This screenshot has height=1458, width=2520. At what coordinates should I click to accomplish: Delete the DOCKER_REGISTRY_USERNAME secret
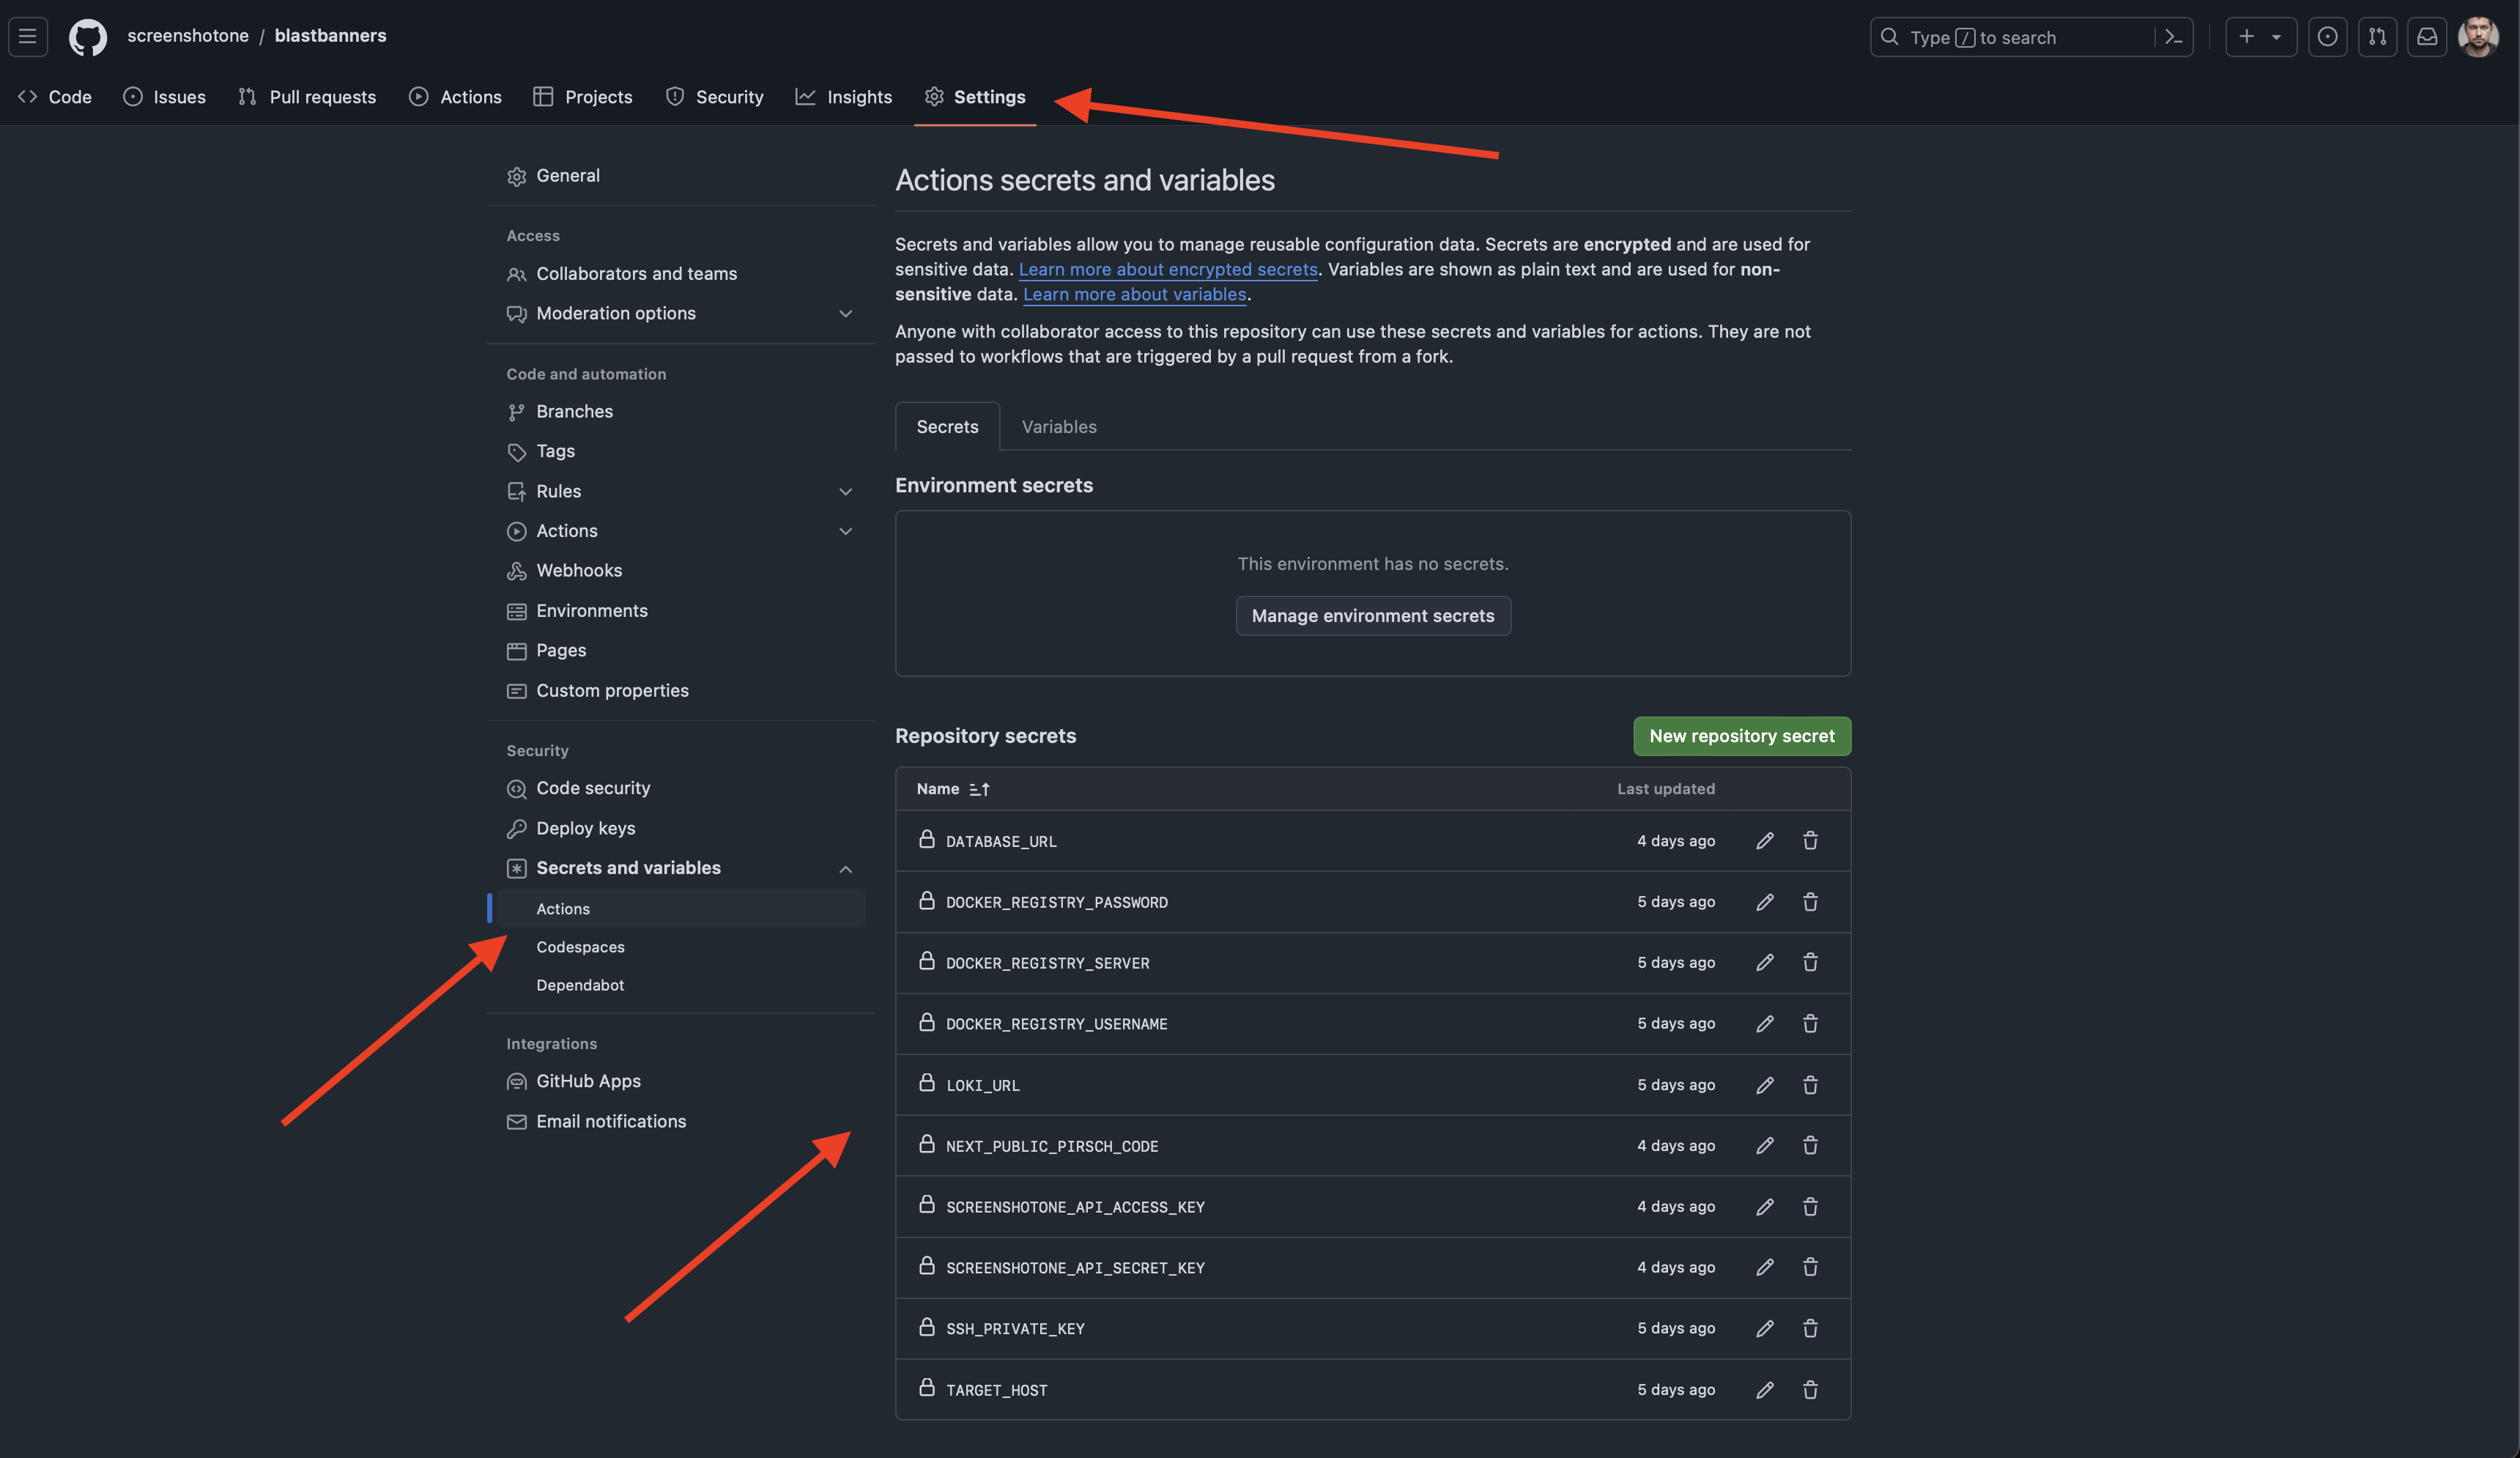[1810, 1023]
